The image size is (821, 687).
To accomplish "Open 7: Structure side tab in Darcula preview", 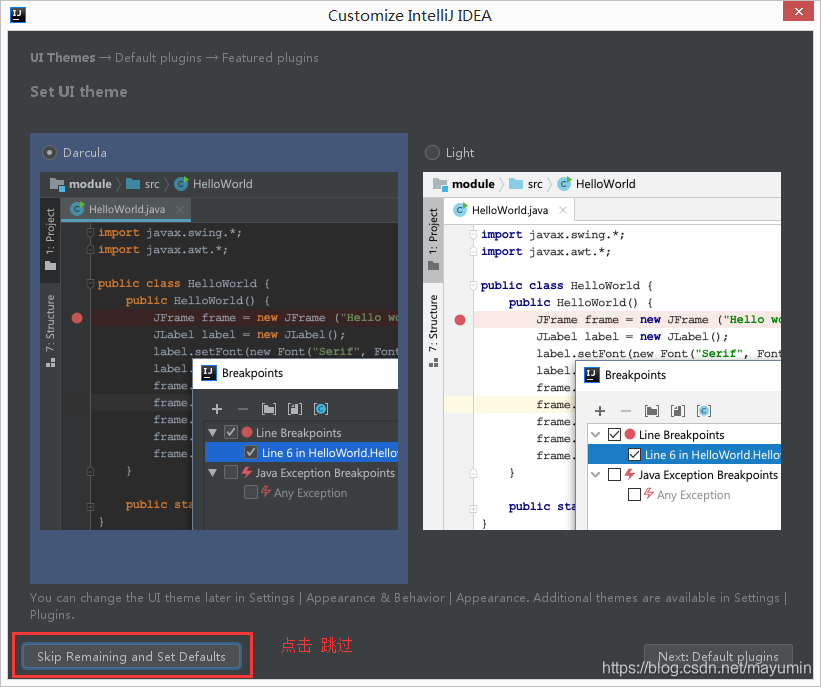I will [50, 330].
